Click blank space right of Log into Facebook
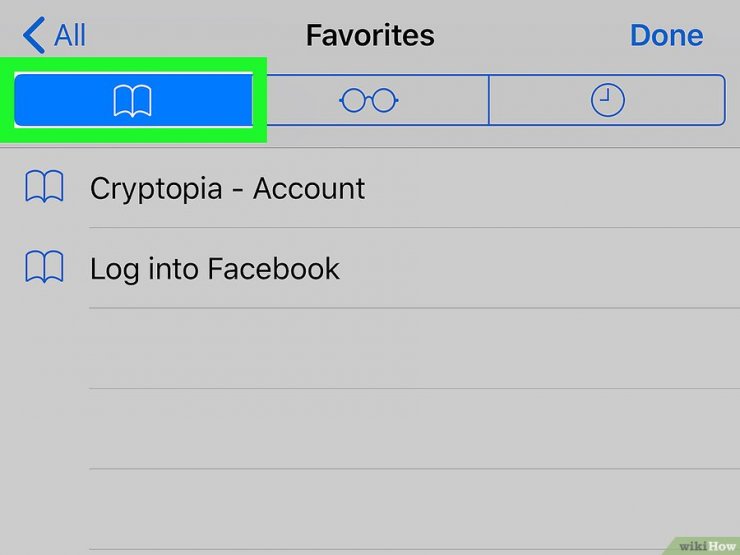740x555 pixels. pos(540,268)
